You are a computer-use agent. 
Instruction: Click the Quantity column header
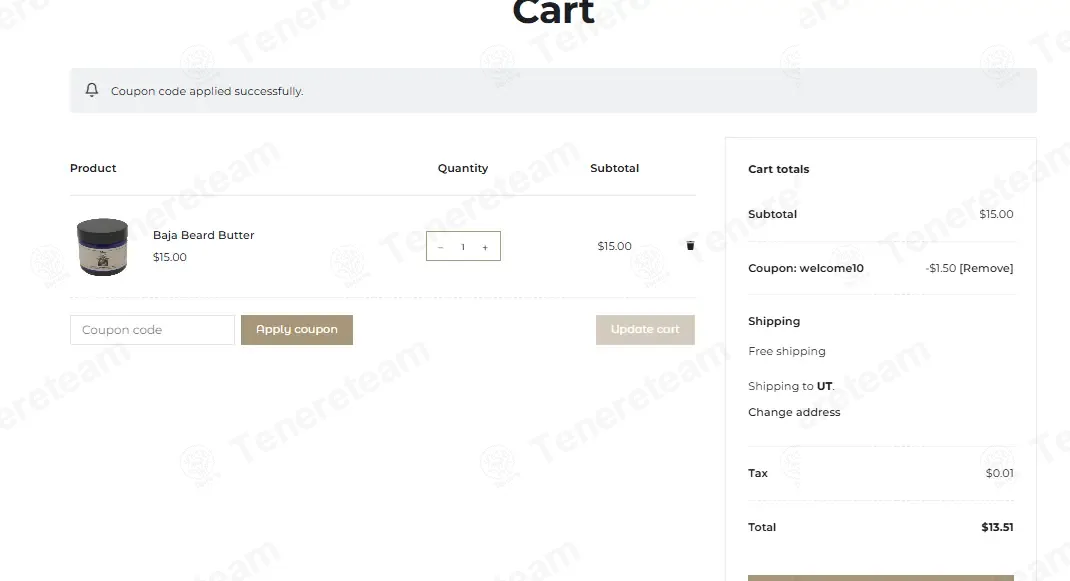(463, 168)
